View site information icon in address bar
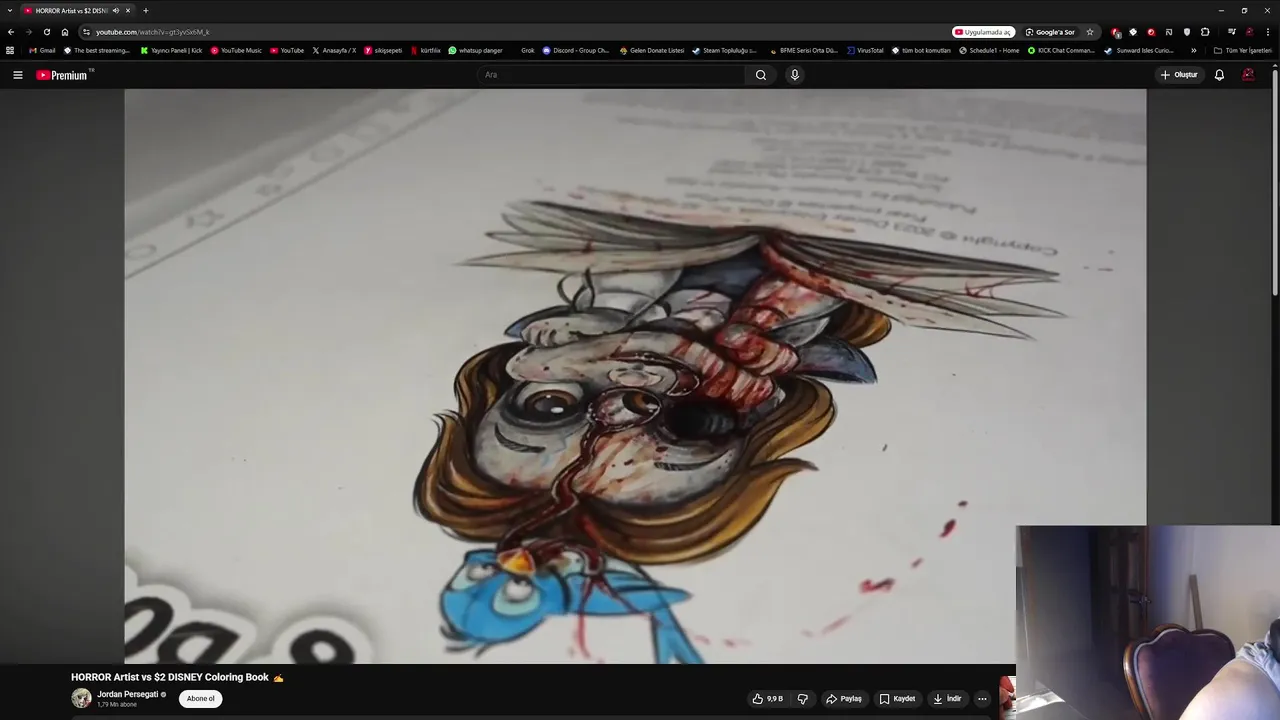This screenshot has width=1280, height=720. [x=86, y=32]
